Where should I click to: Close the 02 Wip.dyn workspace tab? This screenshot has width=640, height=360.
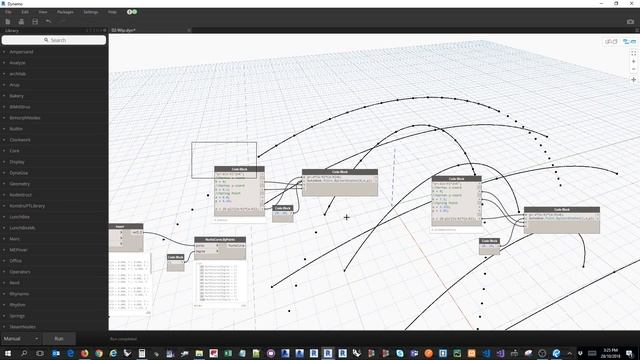click(x=189, y=30)
